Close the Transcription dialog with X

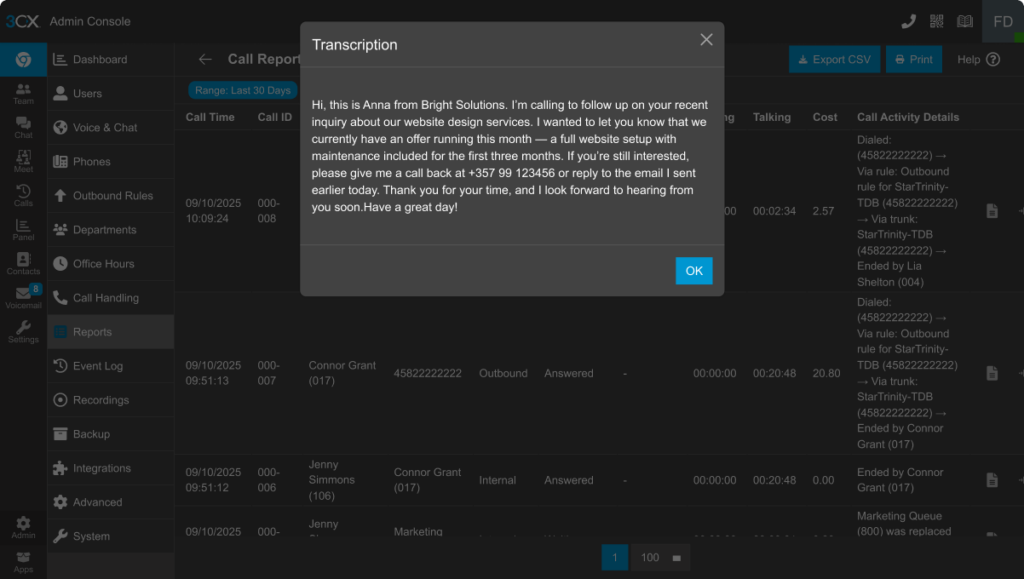(x=706, y=40)
